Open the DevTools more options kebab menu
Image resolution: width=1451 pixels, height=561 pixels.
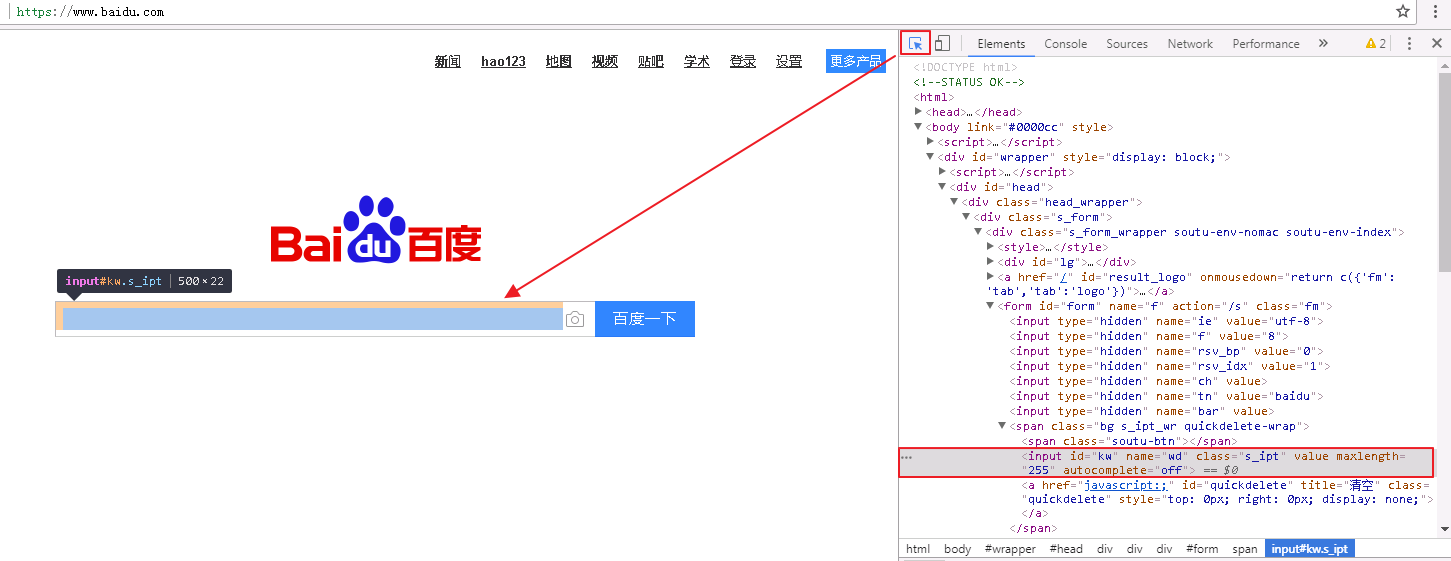(1409, 43)
